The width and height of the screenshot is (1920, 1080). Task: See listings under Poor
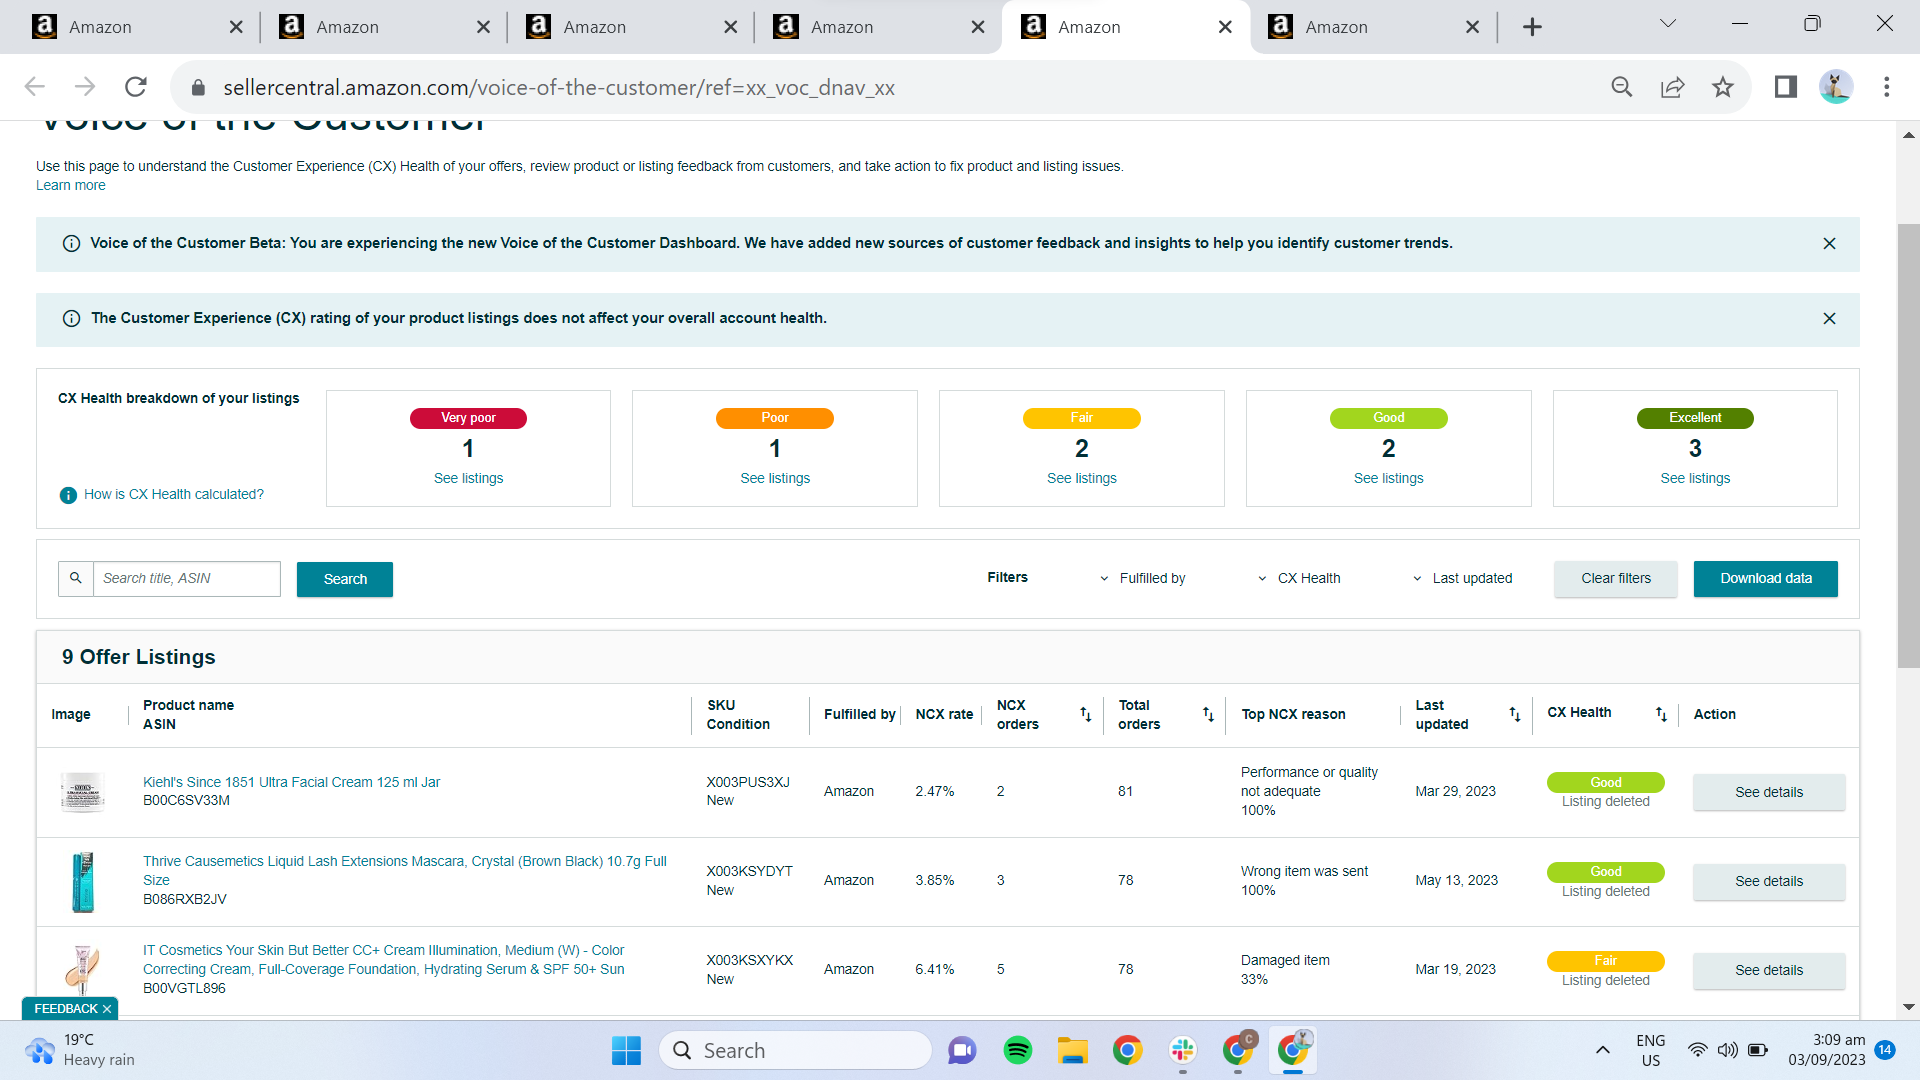point(775,478)
